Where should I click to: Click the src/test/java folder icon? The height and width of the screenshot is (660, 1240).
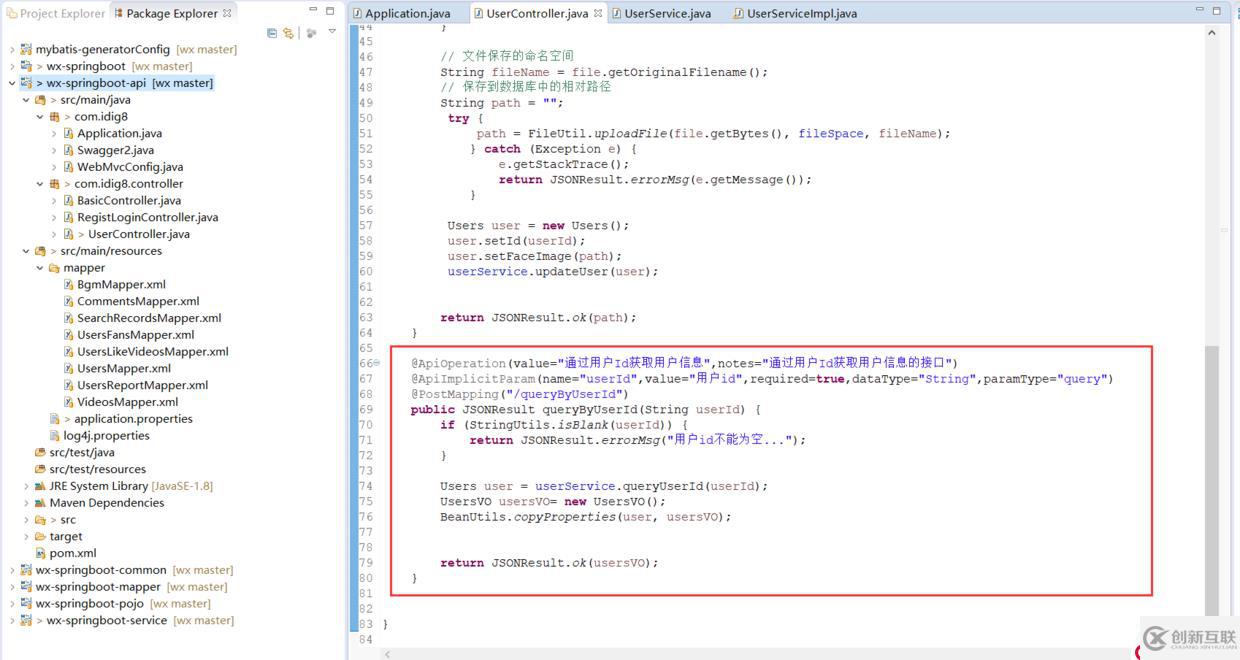(x=40, y=452)
